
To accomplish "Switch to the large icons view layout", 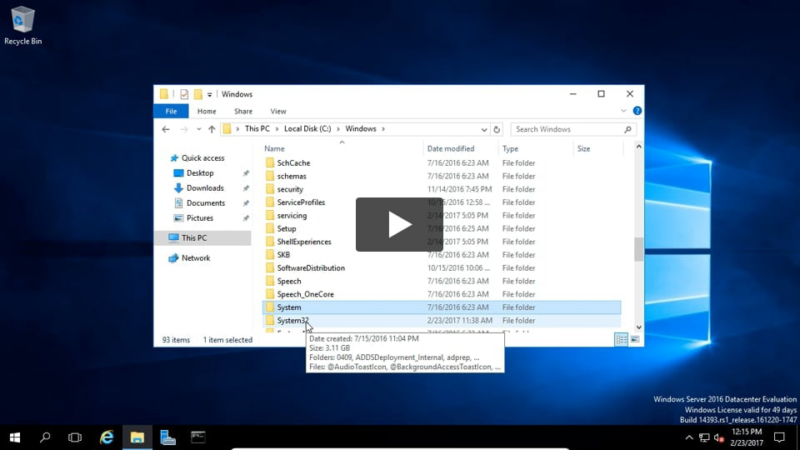I will click(634, 340).
